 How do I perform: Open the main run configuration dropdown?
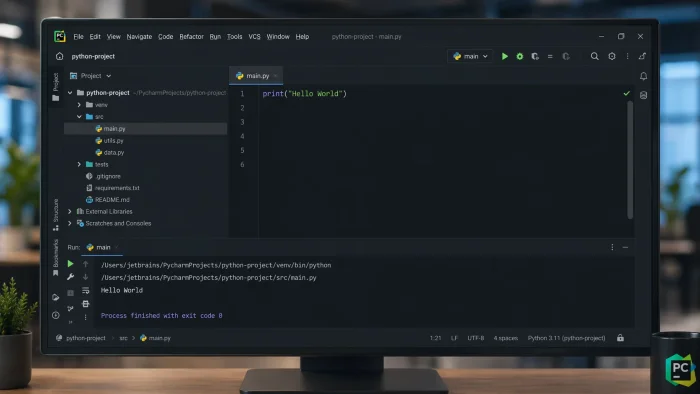470,56
